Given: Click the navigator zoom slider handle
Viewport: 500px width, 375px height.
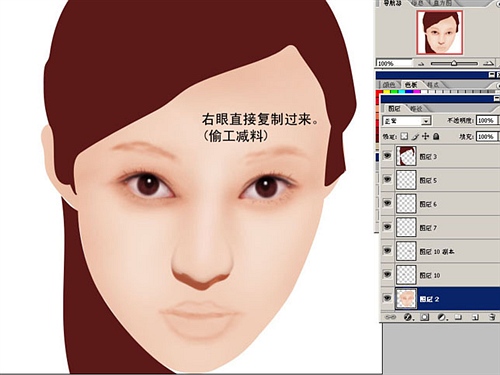Looking at the screenshot, I should click(x=454, y=63).
